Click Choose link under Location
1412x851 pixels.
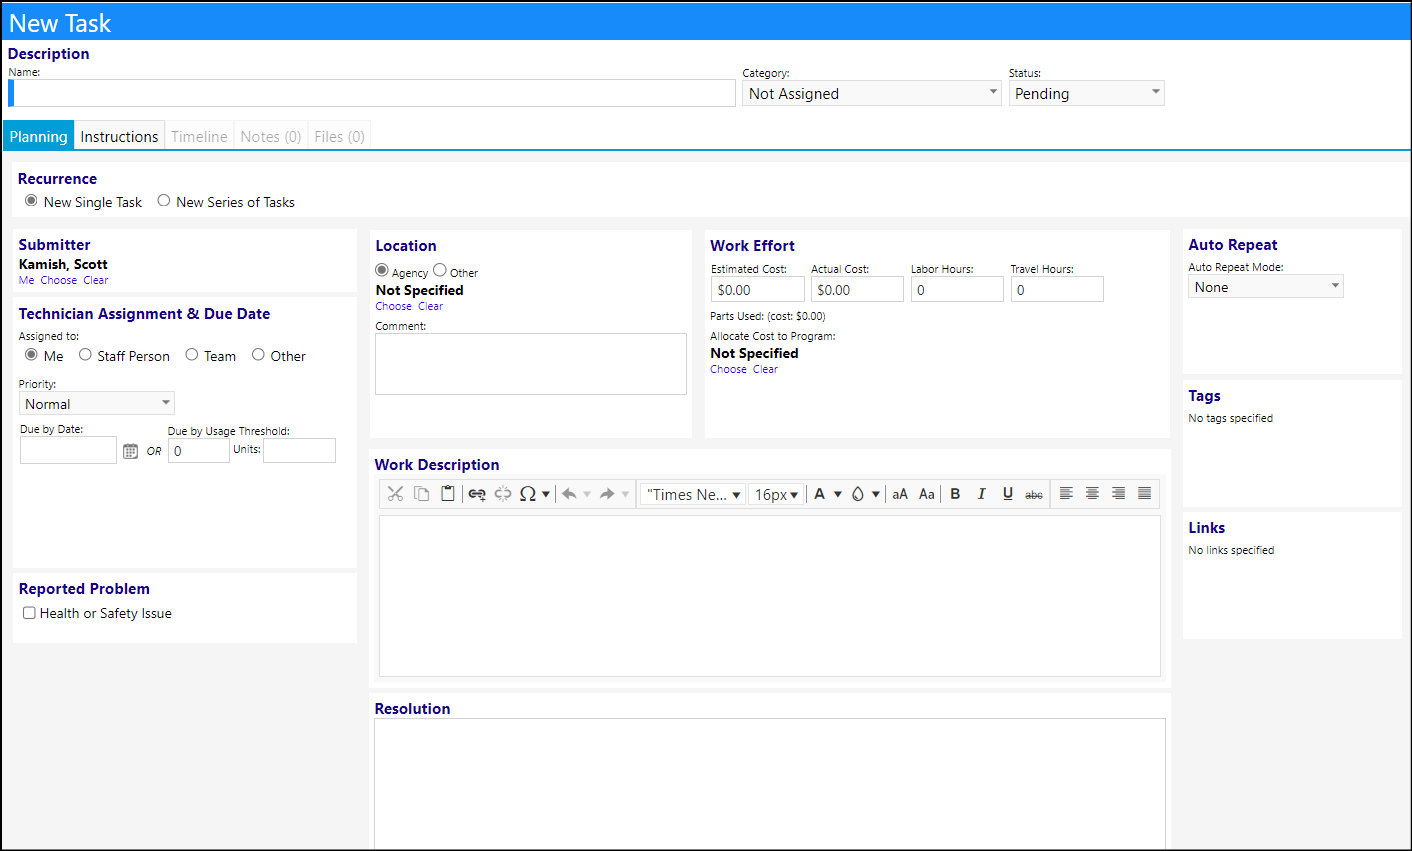(x=394, y=306)
